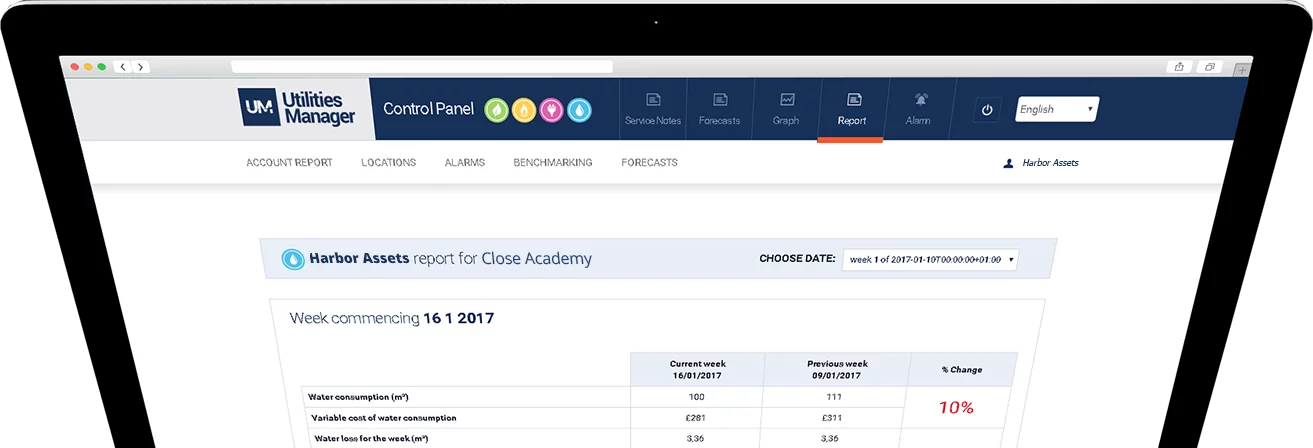1313x448 pixels.
Task: Click the browser address bar
Action: tap(422, 67)
